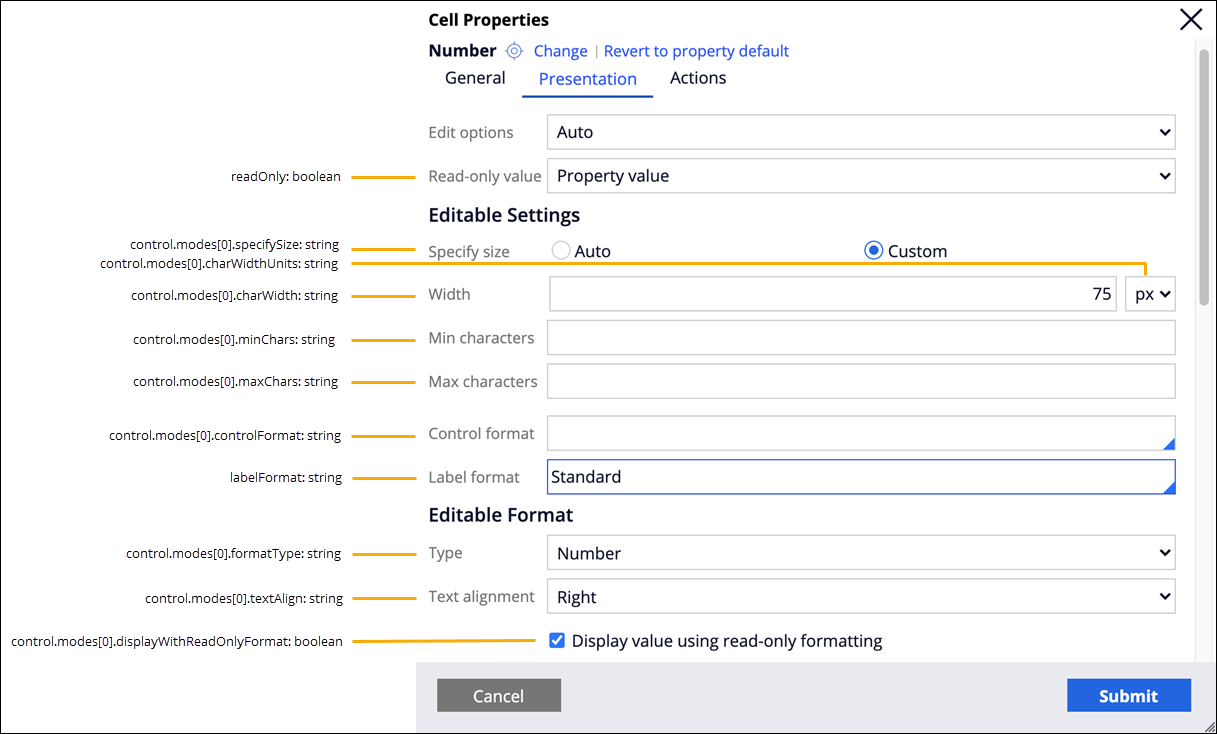The width and height of the screenshot is (1217, 734).
Task: Open the px width units dropdown
Action: [x=1150, y=295]
